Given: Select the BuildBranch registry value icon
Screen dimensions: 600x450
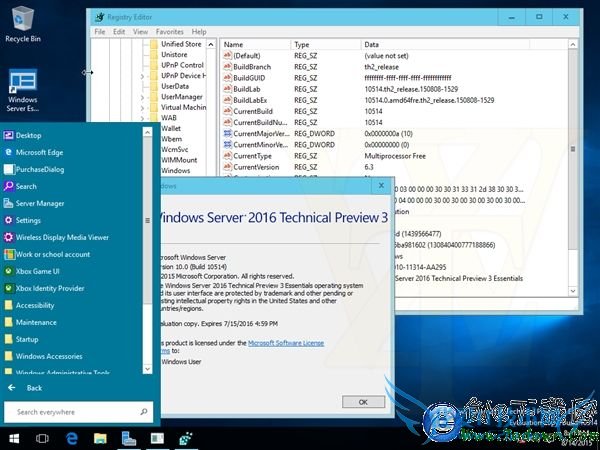Looking at the screenshot, I should (227, 67).
